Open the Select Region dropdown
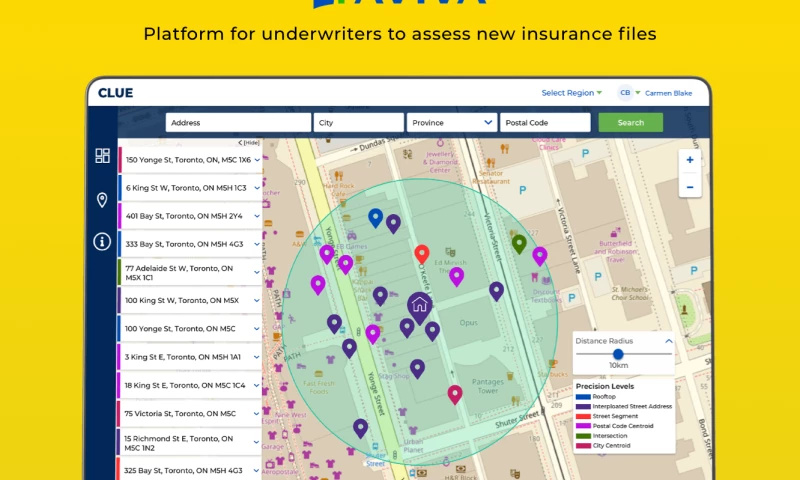Screen dimensions: 800x480 pyautogui.click(x=572, y=93)
